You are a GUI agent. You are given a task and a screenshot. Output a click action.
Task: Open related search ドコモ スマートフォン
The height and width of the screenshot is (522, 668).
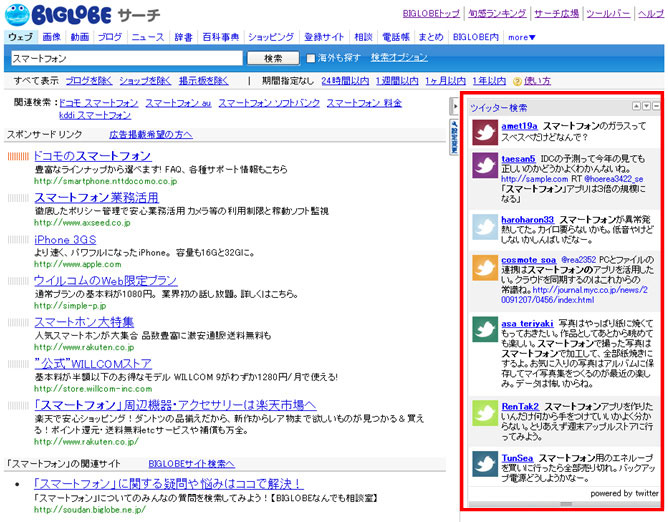pyautogui.click(x=98, y=103)
